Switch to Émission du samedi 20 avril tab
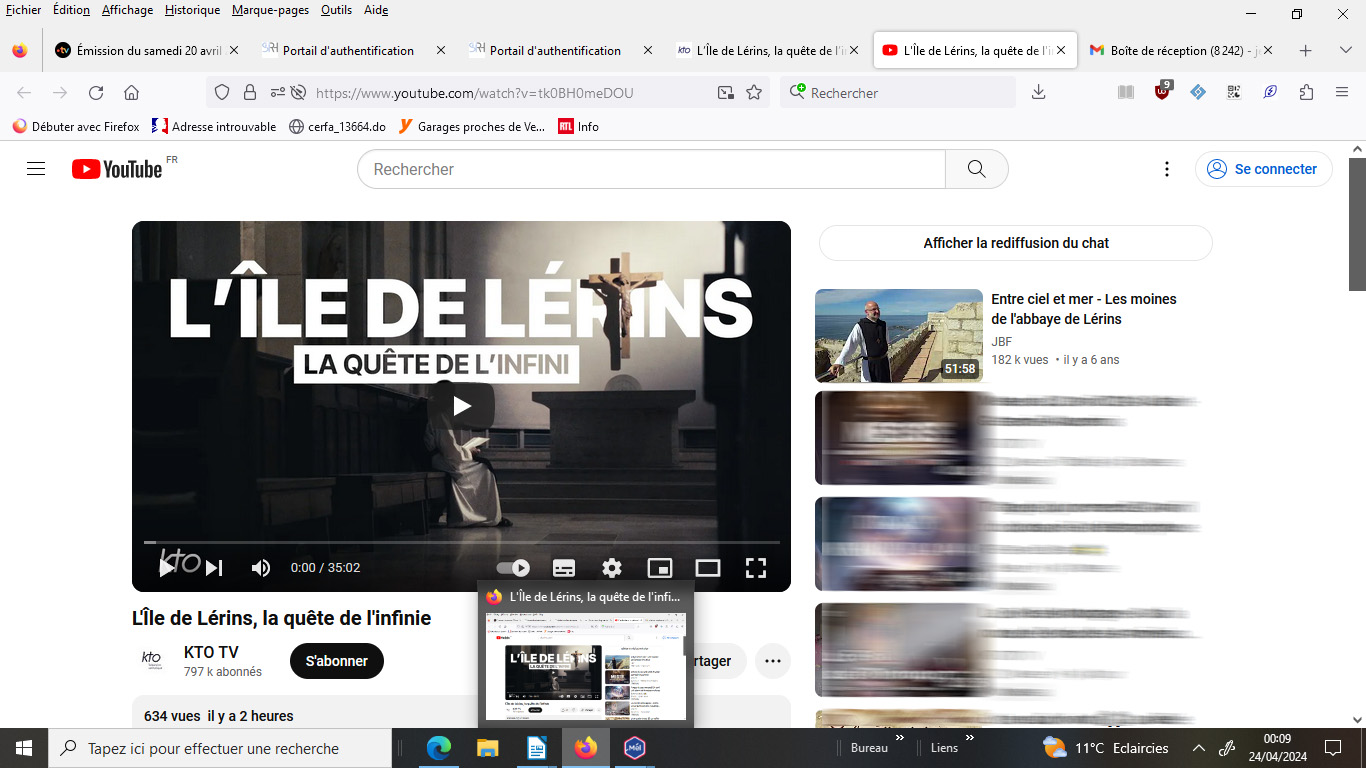 146,50
